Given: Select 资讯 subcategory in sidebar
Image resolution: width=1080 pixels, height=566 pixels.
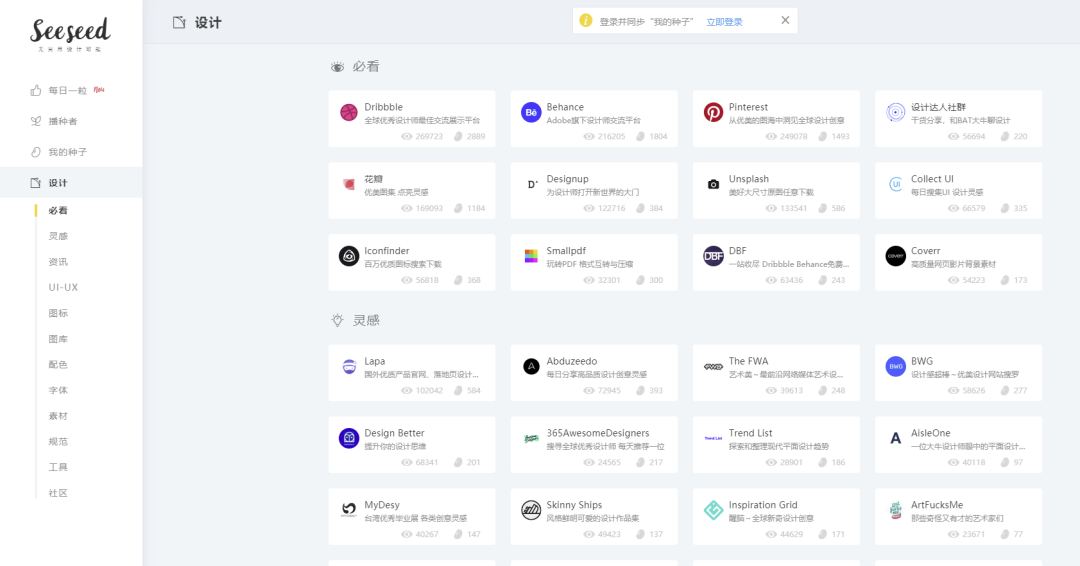Looking at the screenshot, I should [58, 262].
